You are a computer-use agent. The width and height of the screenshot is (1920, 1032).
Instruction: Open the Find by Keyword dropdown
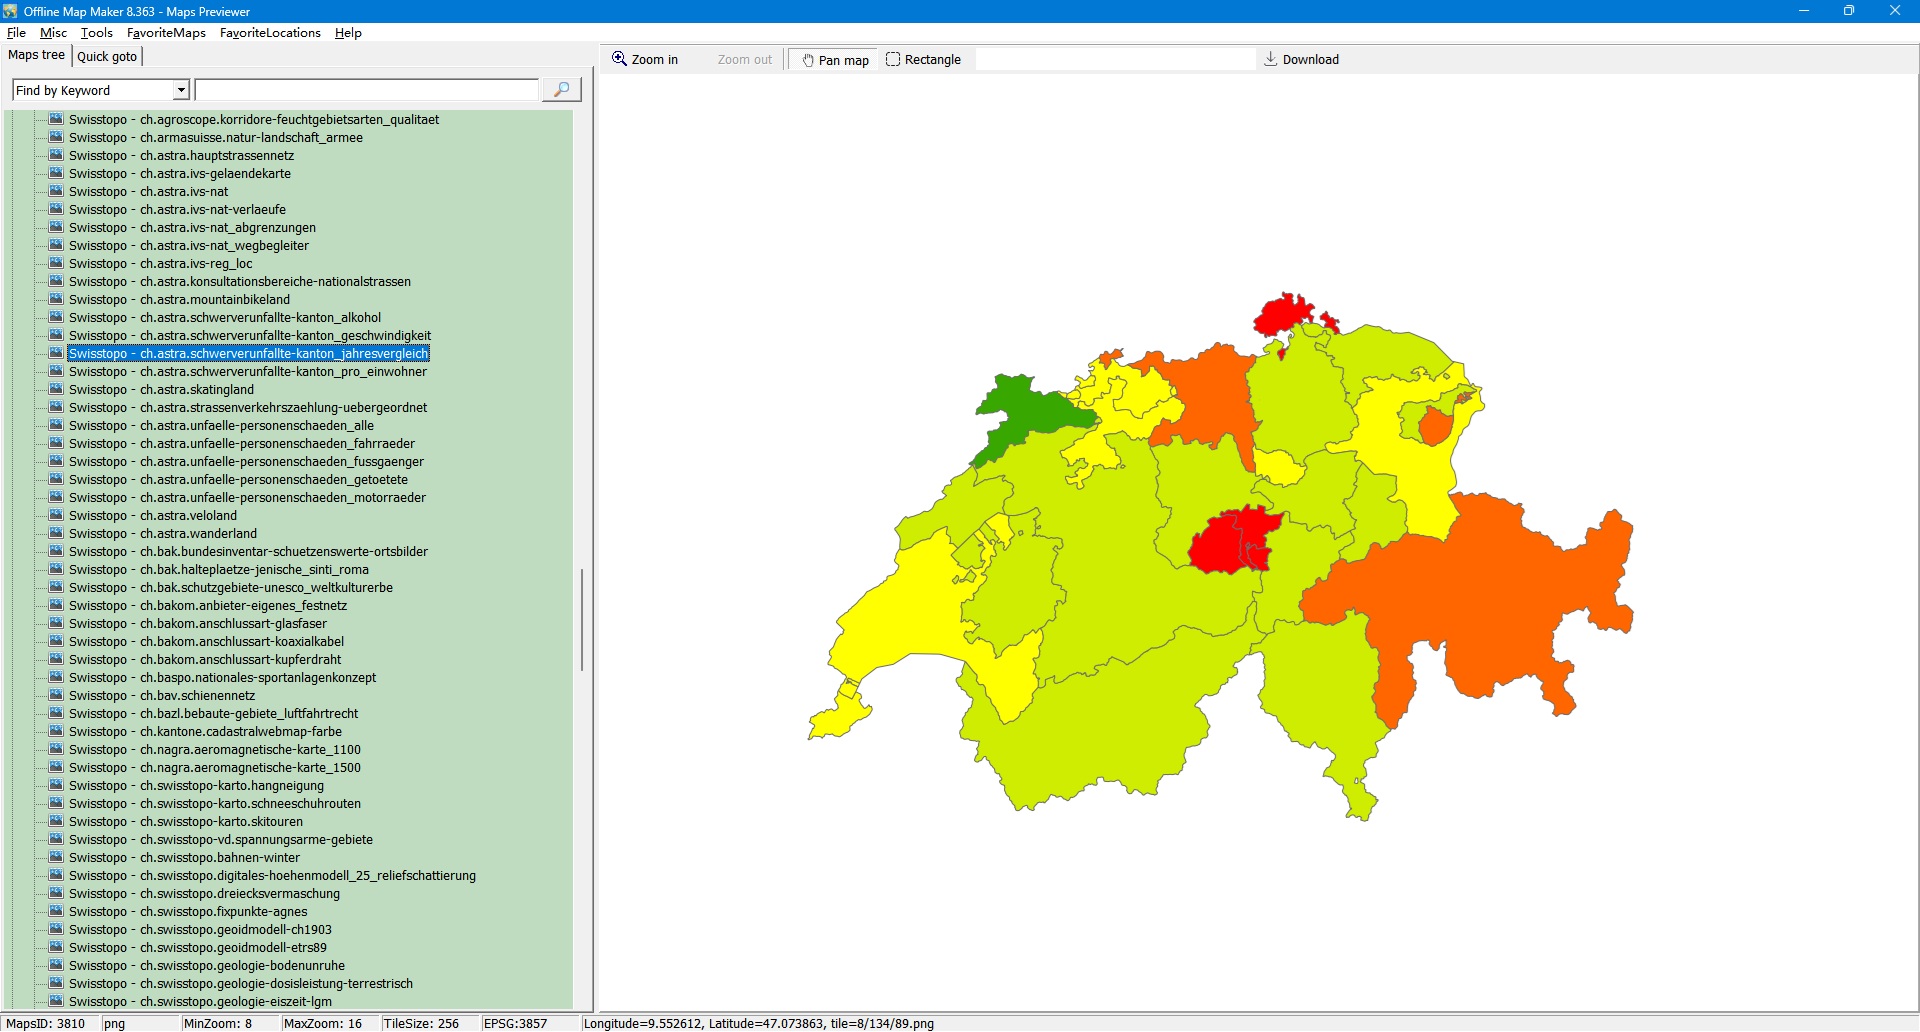[x=181, y=91]
